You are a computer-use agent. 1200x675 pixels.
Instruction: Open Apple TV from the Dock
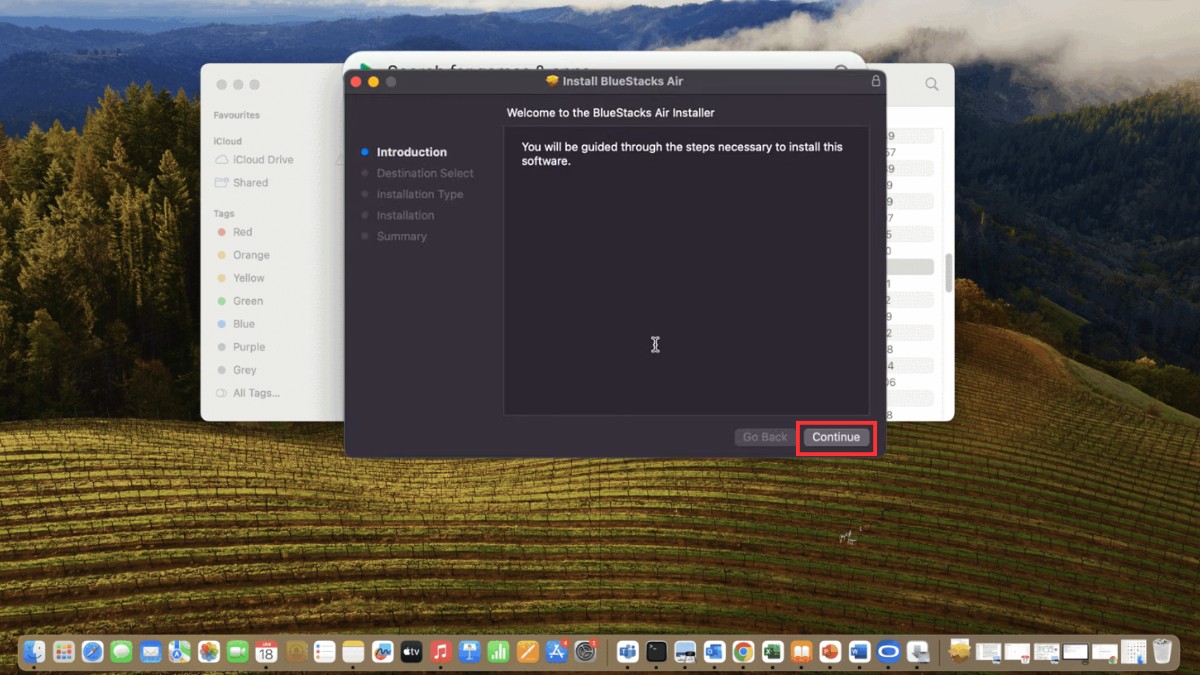pyautogui.click(x=411, y=652)
